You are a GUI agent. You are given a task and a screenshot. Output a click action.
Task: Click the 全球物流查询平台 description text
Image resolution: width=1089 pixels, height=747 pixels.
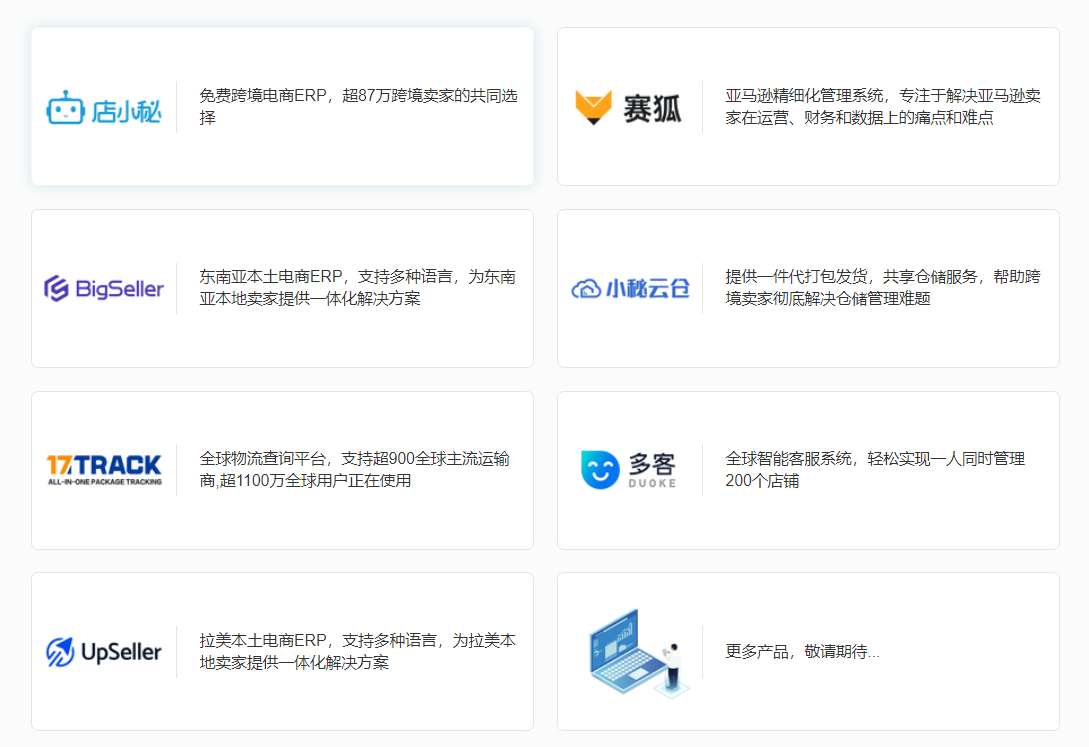[354, 470]
